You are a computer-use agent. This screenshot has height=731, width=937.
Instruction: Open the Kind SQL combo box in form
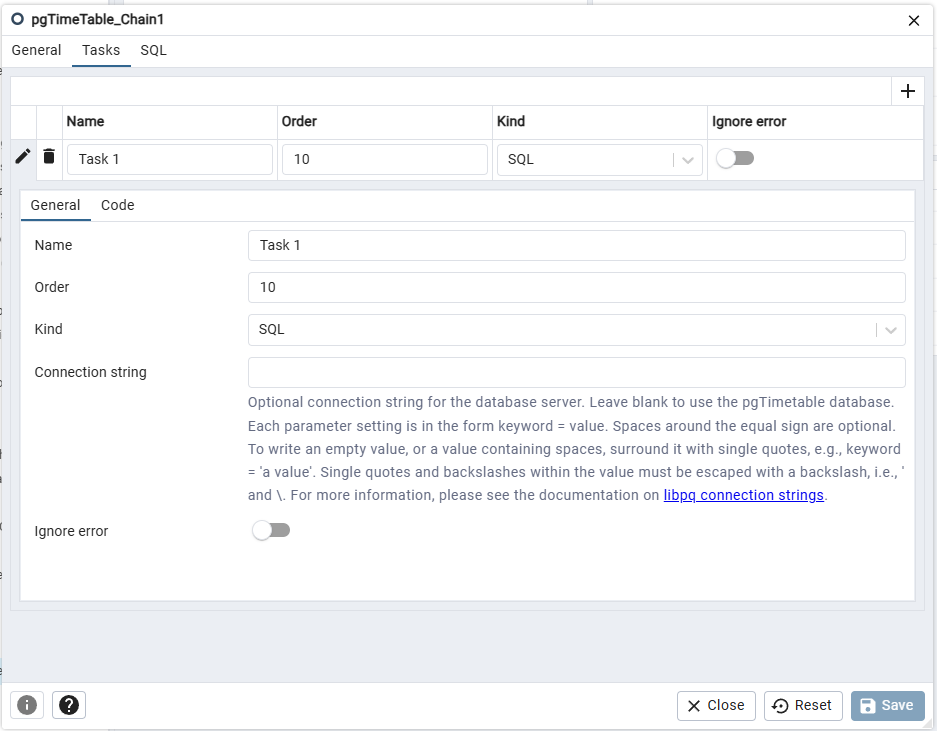tap(576, 330)
